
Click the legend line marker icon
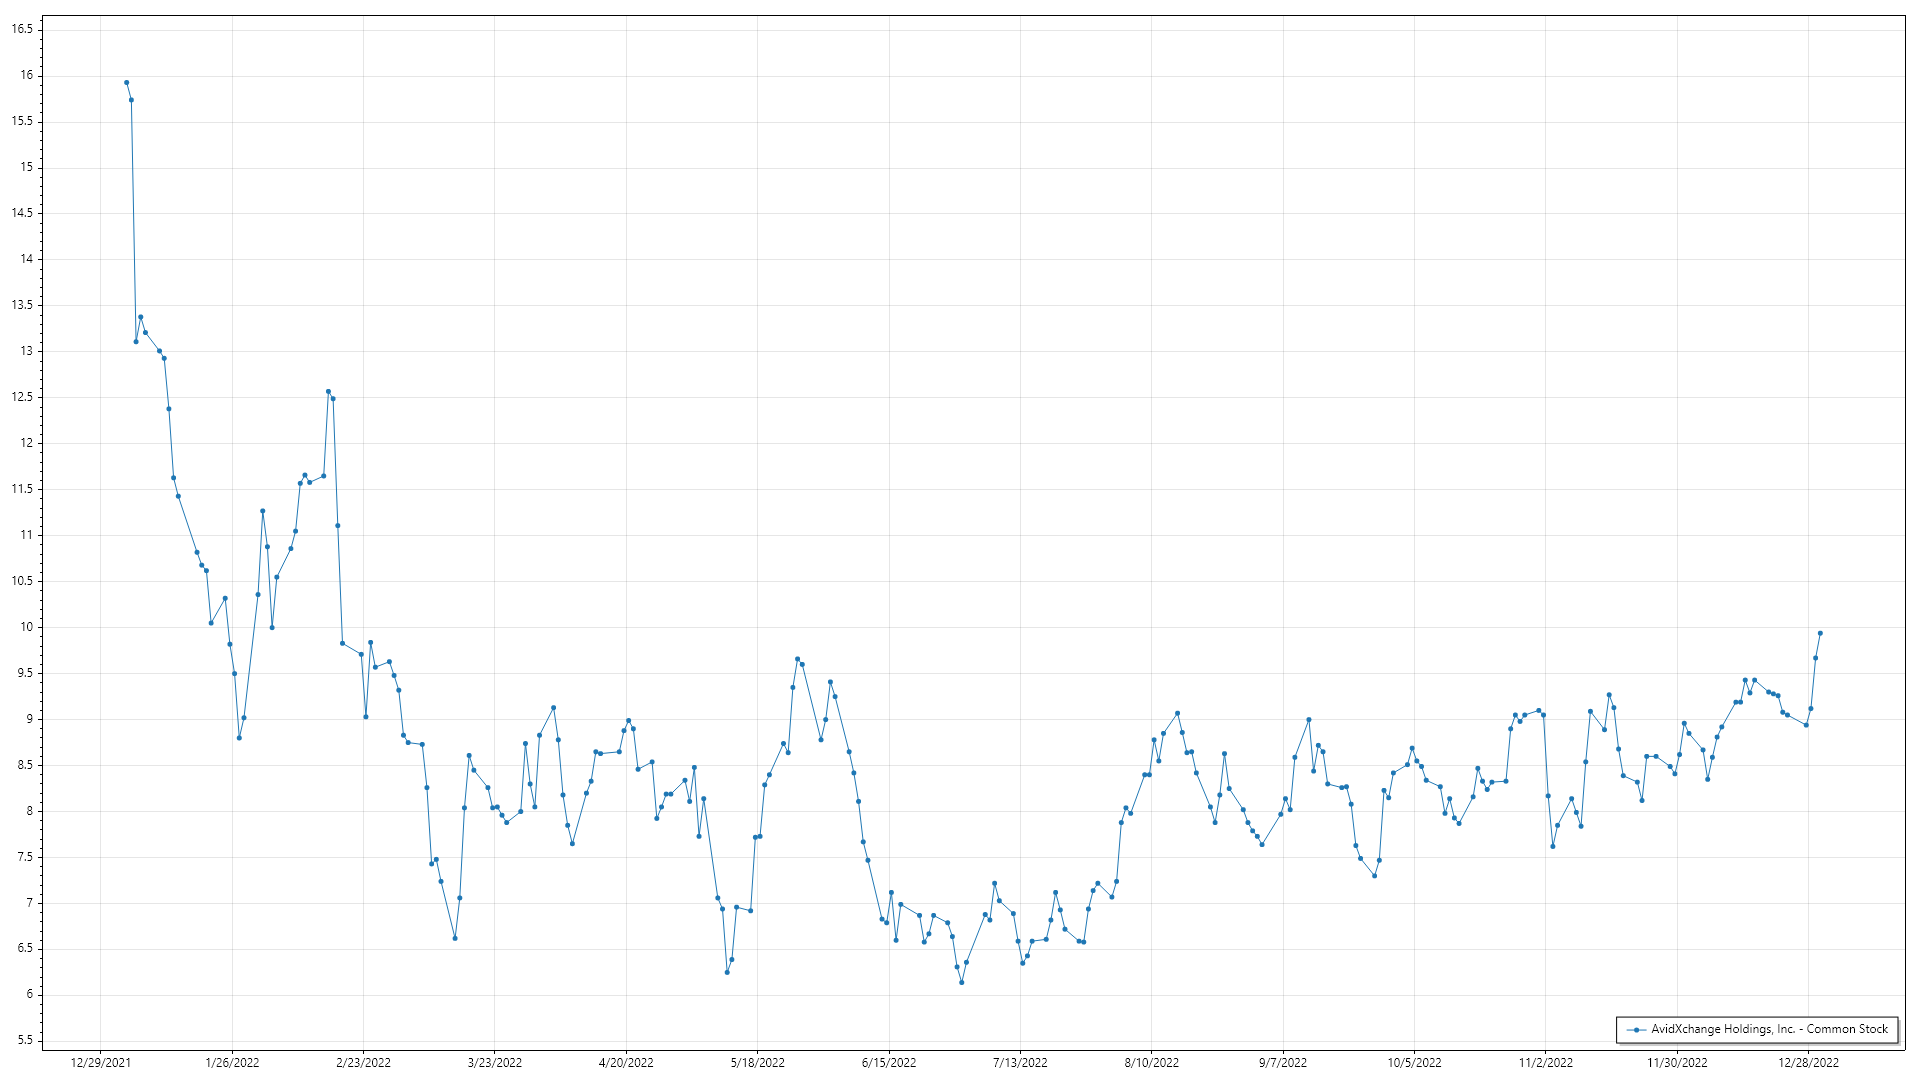point(1636,1030)
